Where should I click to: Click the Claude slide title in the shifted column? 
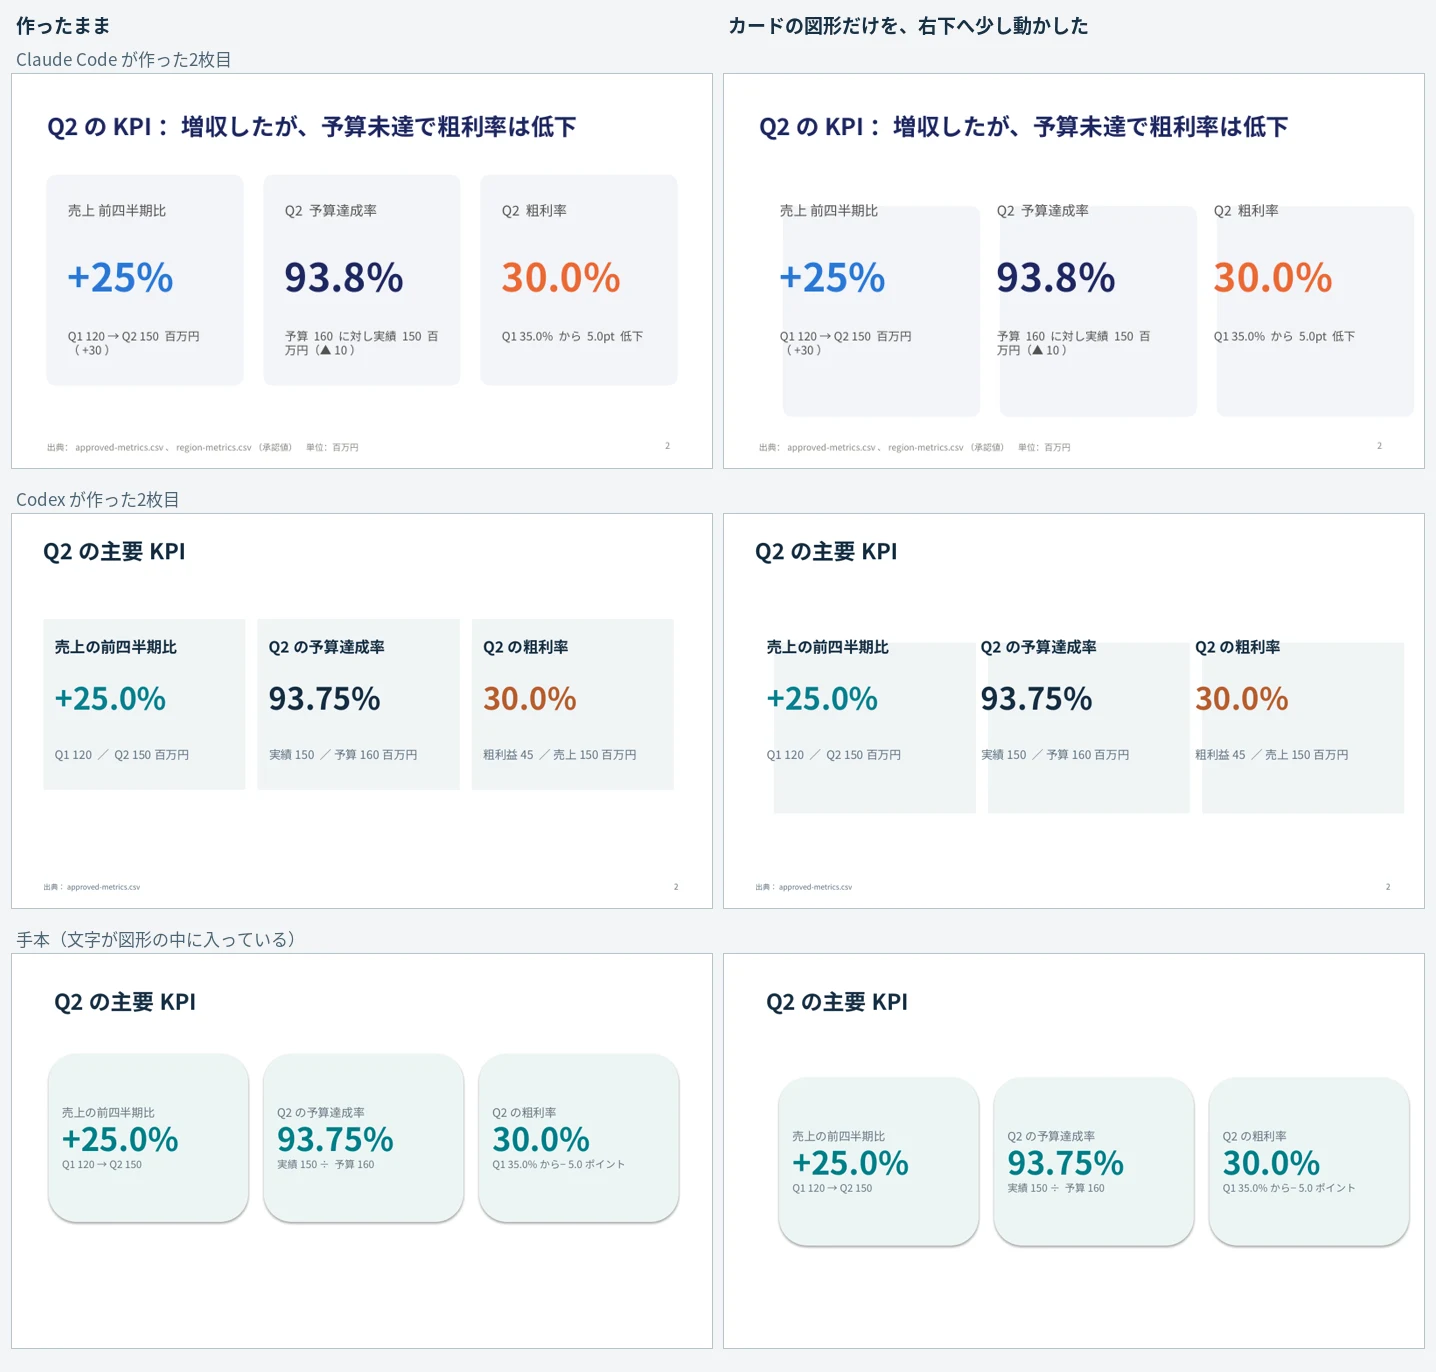[1024, 127]
